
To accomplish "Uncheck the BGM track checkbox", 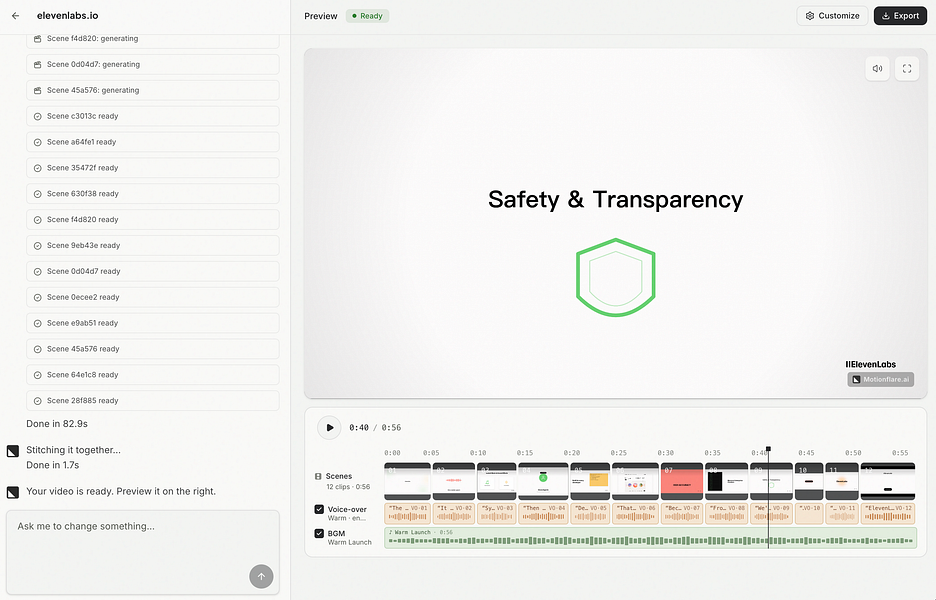I will point(319,533).
